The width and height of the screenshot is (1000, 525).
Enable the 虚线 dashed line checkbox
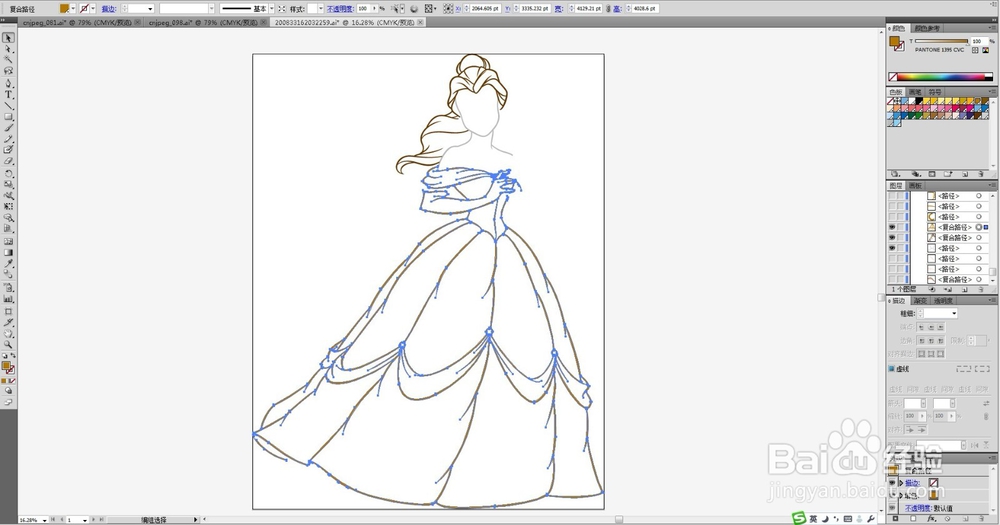[892, 369]
